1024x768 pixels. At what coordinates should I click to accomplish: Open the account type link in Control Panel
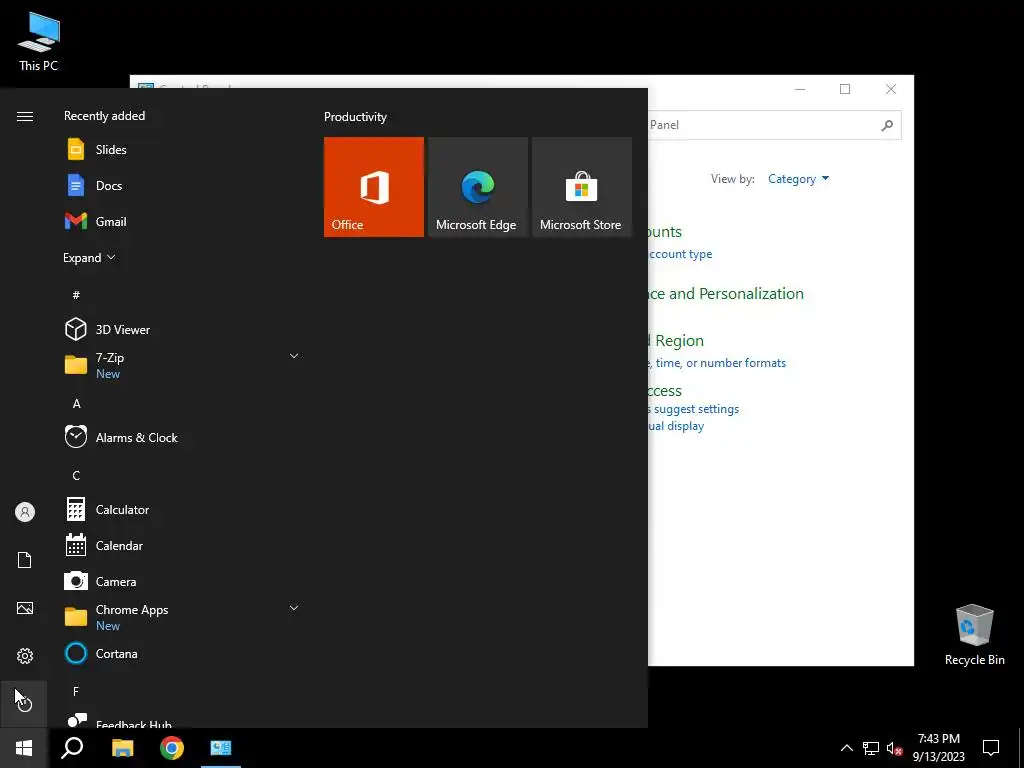click(x=680, y=254)
